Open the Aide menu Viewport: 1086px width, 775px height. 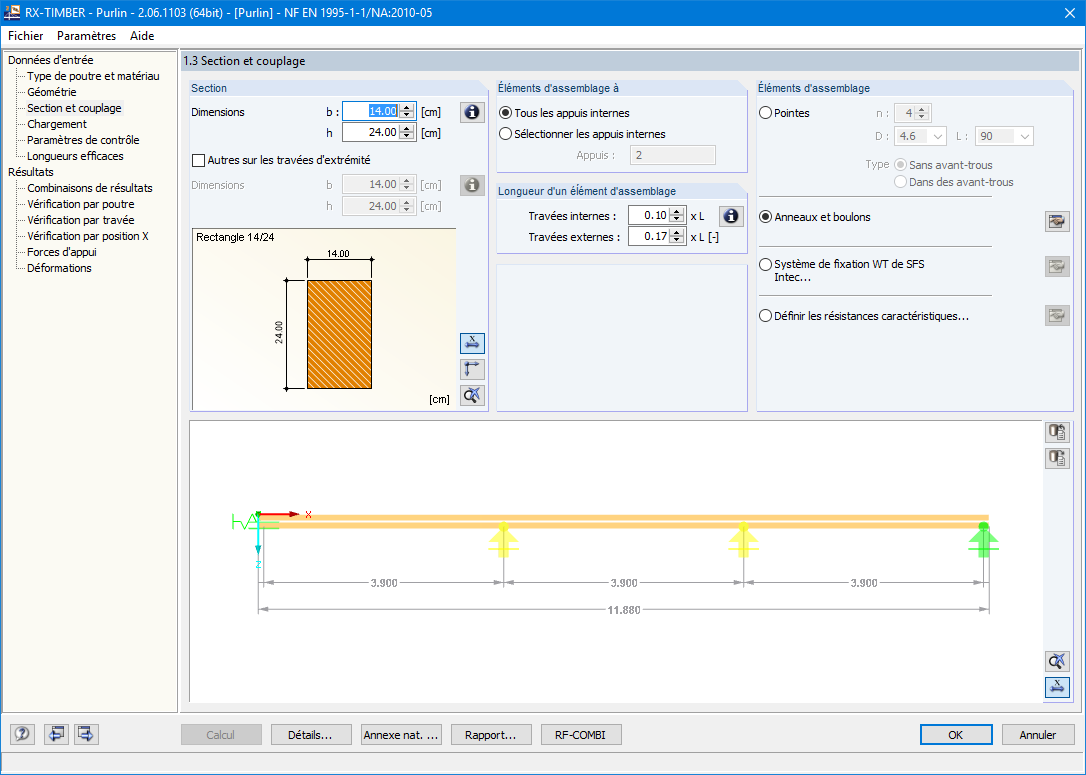tap(142, 36)
